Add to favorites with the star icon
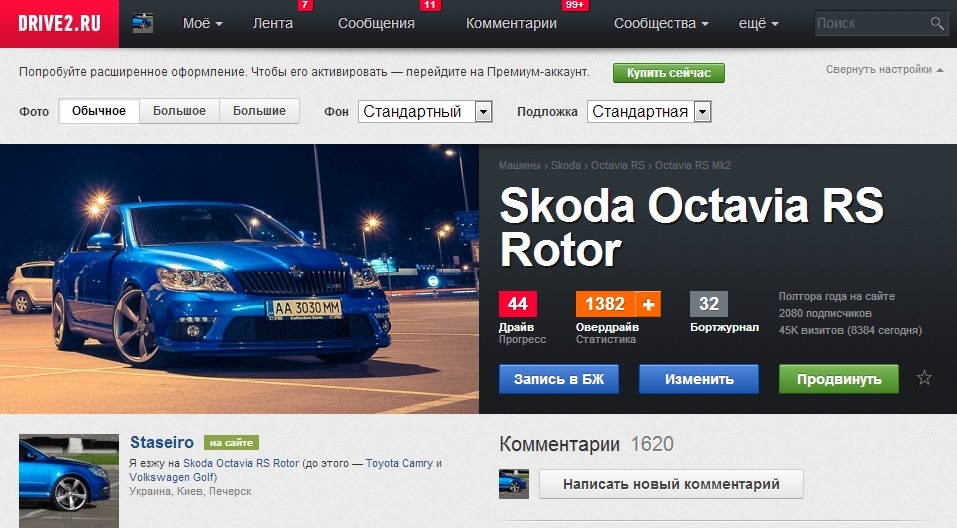 [924, 378]
